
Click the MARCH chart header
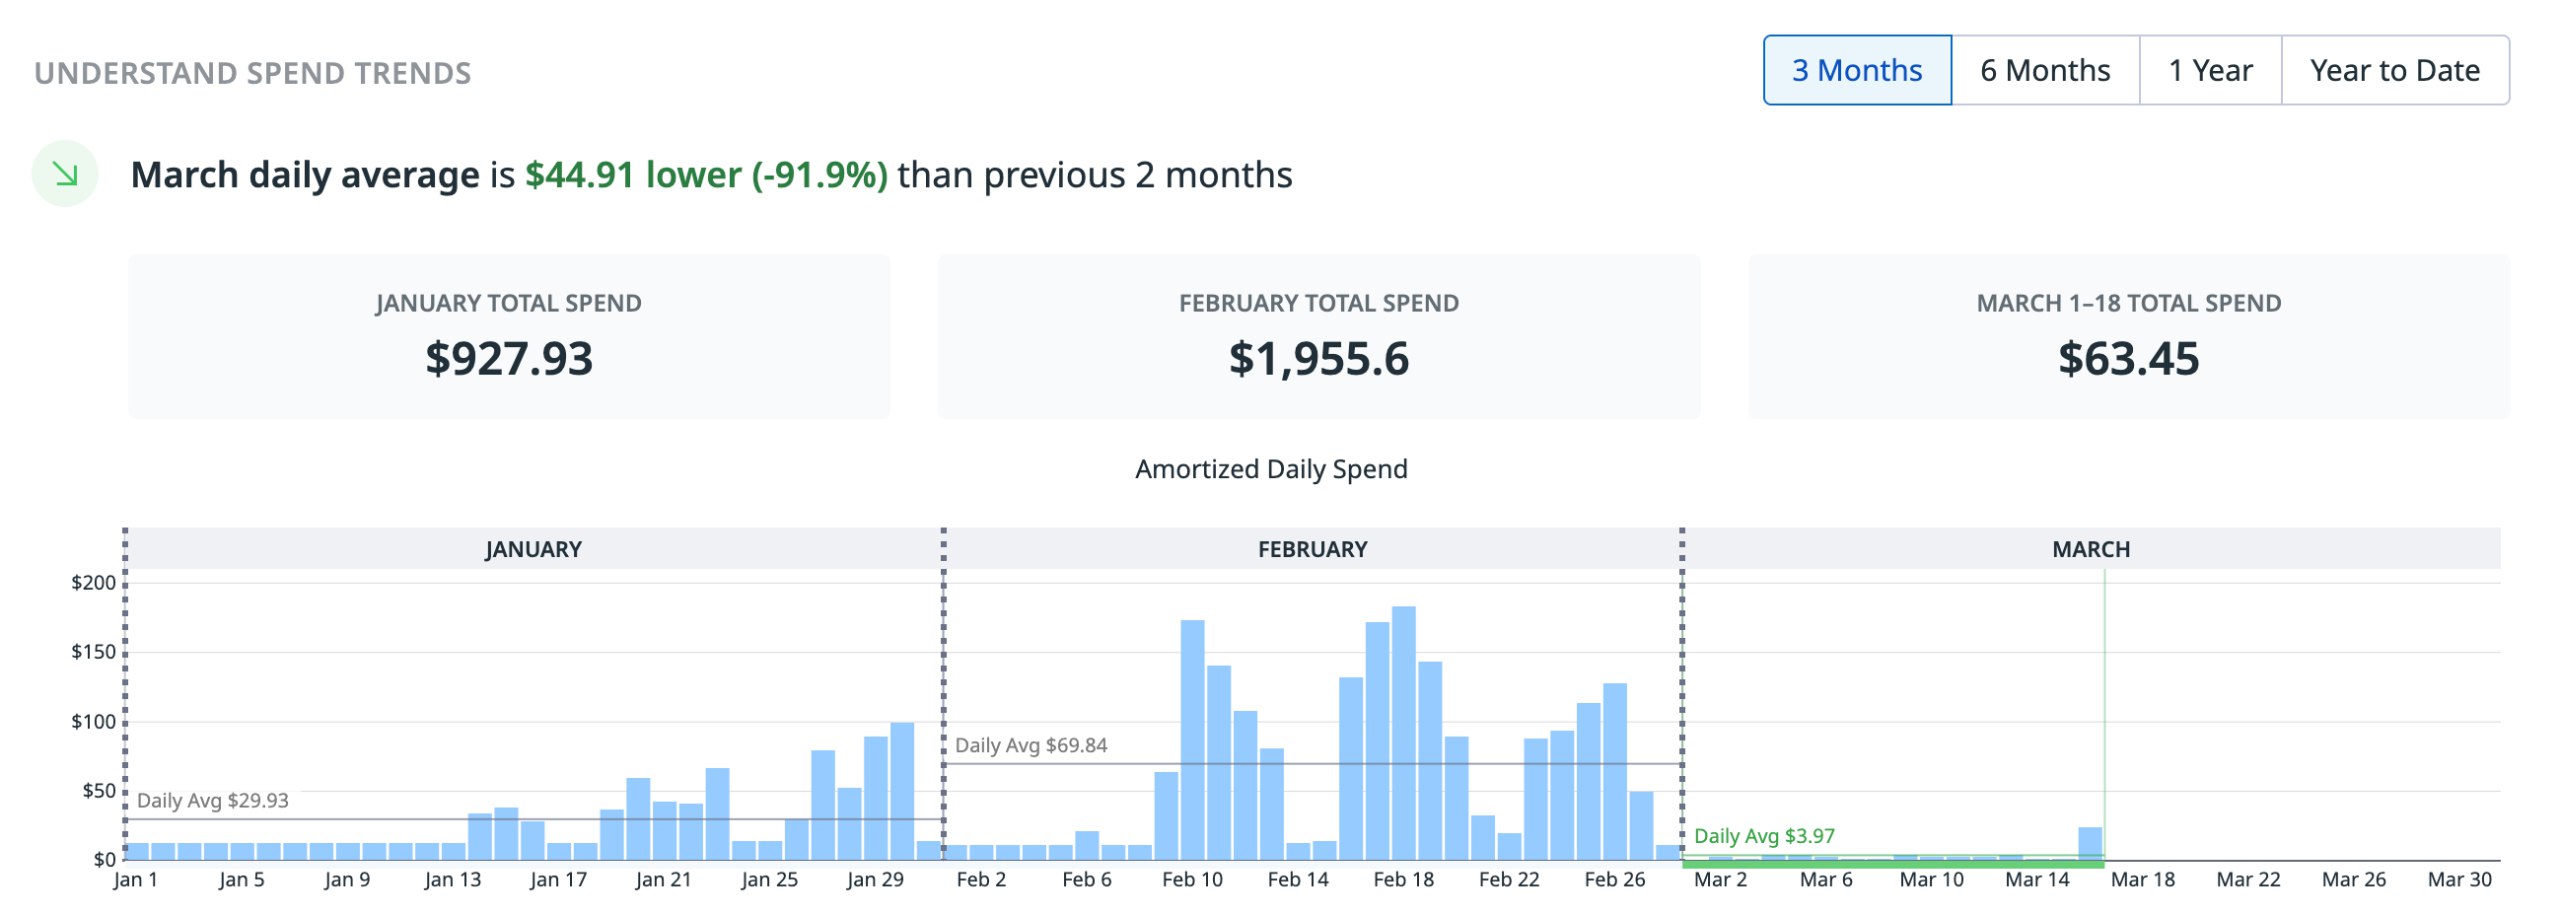[2090, 549]
